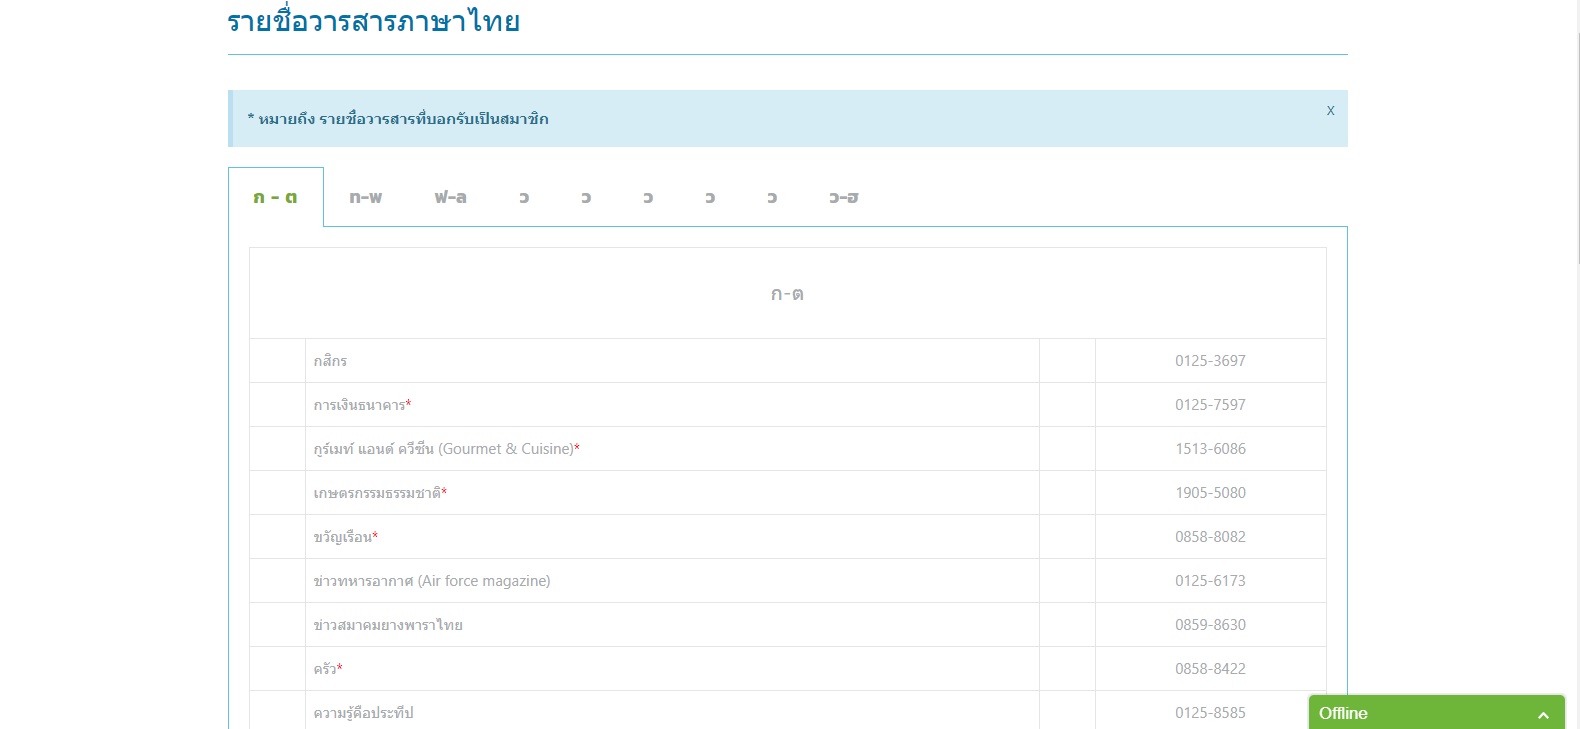Image resolution: width=1580 pixels, height=729 pixels.
Task: Click the Offline chat bar label
Action: tap(1343, 713)
